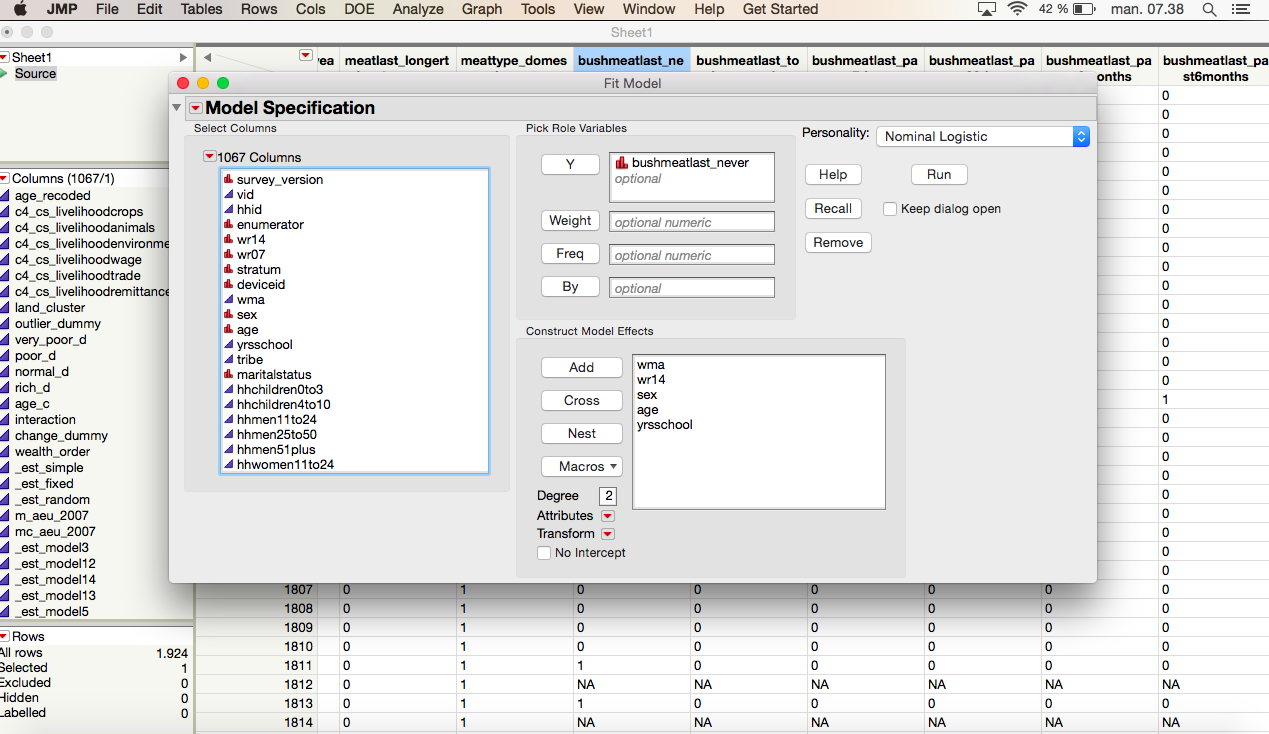Click the data type icon beside maritalstatus

228,374
